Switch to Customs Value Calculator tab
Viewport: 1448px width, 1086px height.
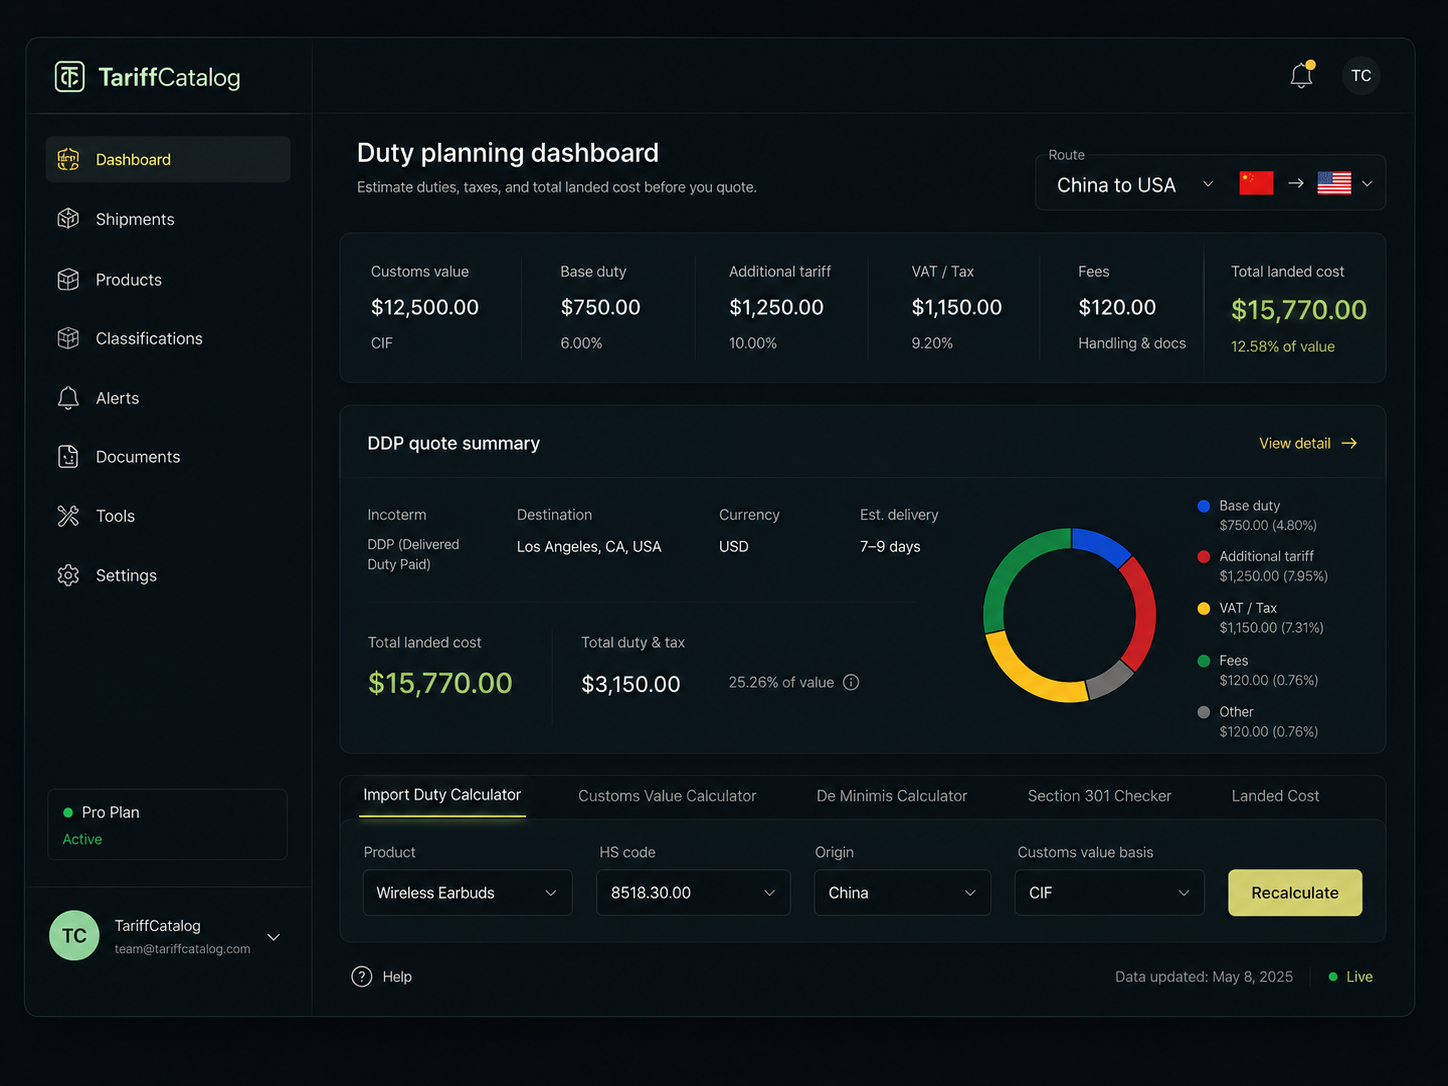[667, 796]
